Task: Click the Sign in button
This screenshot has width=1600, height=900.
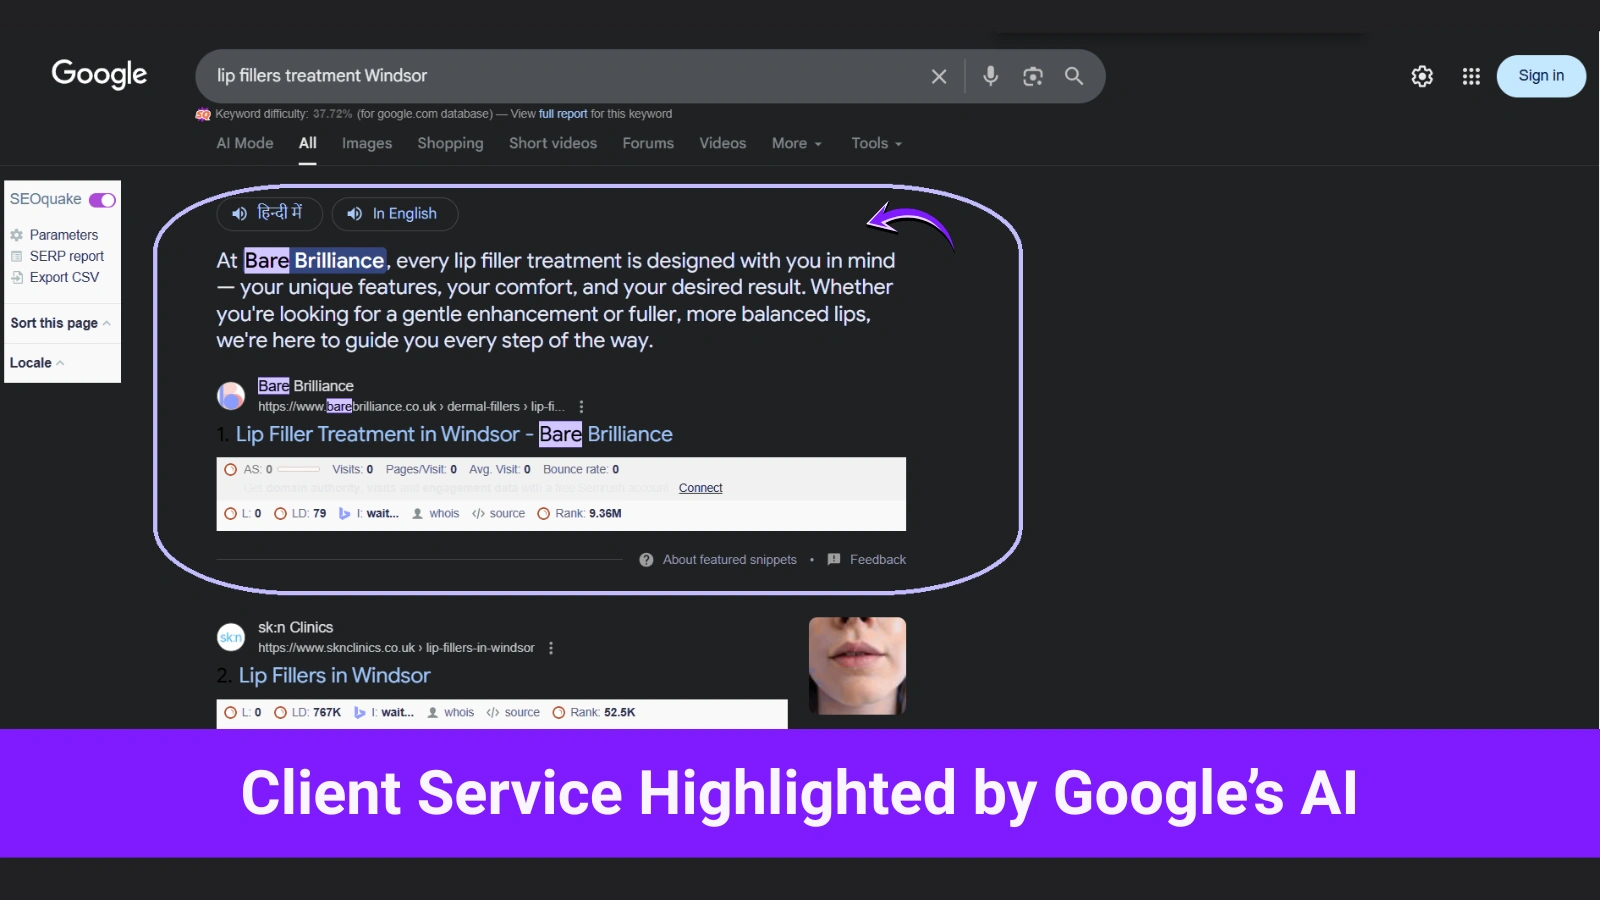Action: tap(1540, 75)
